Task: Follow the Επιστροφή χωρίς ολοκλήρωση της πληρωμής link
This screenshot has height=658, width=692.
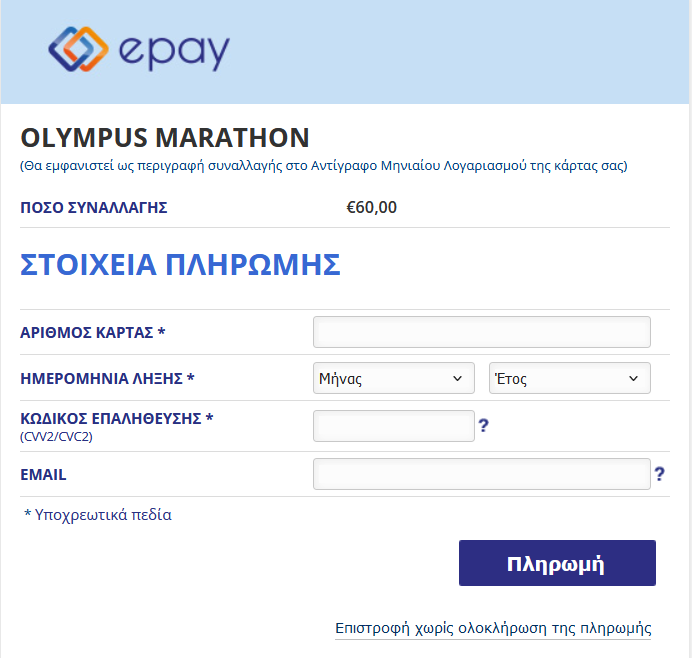Action: tap(493, 628)
